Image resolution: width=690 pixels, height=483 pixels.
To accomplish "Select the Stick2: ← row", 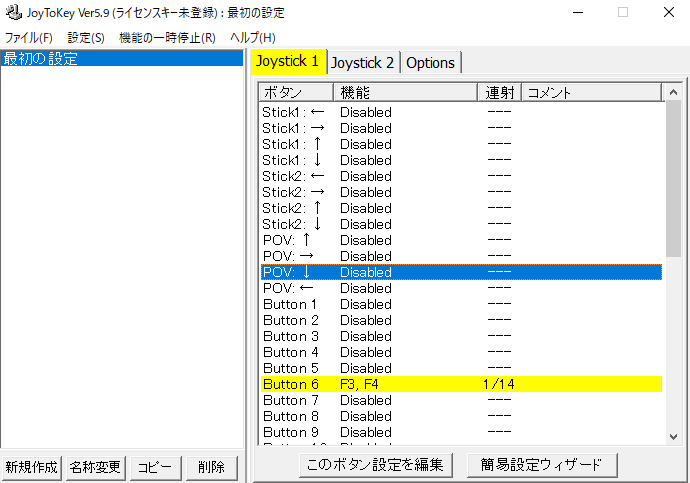I will (461, 176).
